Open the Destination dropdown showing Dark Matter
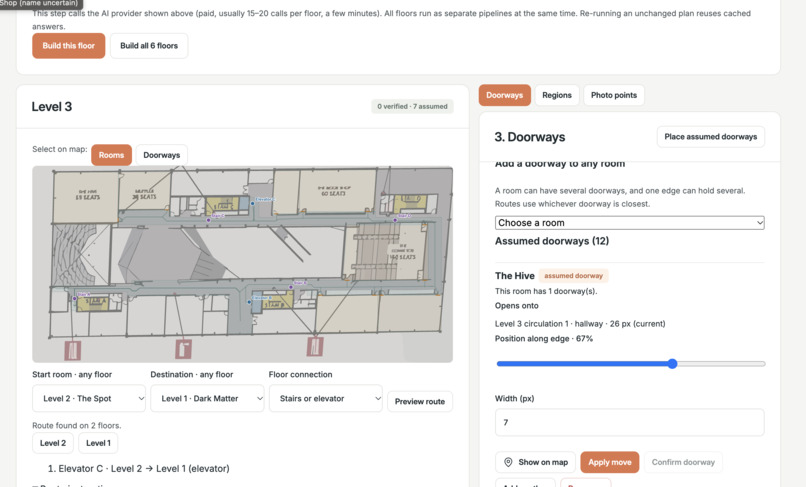This screenshot has width=806, height=487. pos(207,399)
